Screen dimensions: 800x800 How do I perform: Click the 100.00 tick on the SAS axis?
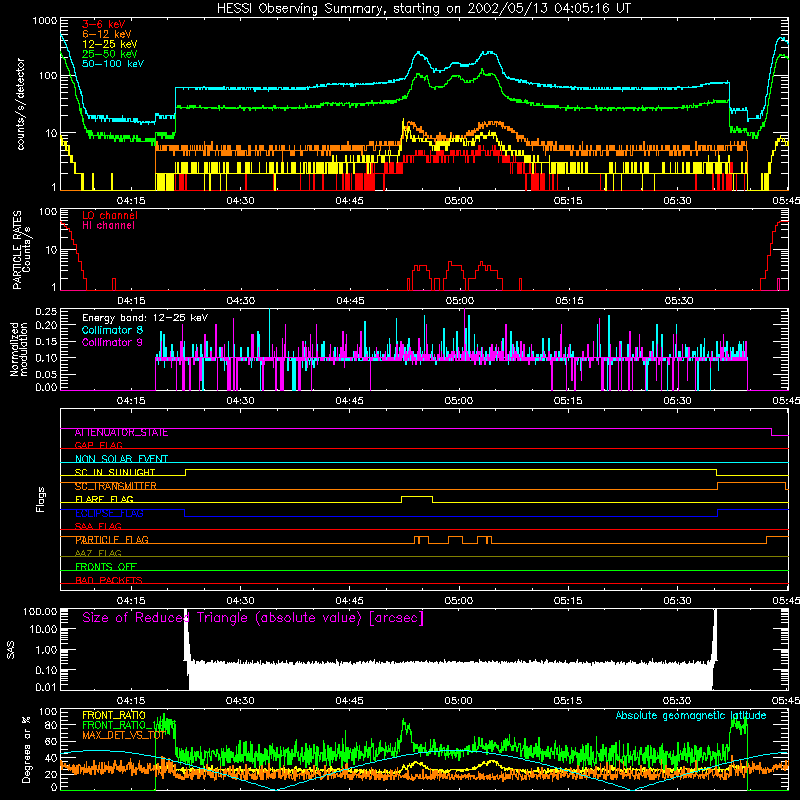(x=40, y=612)
